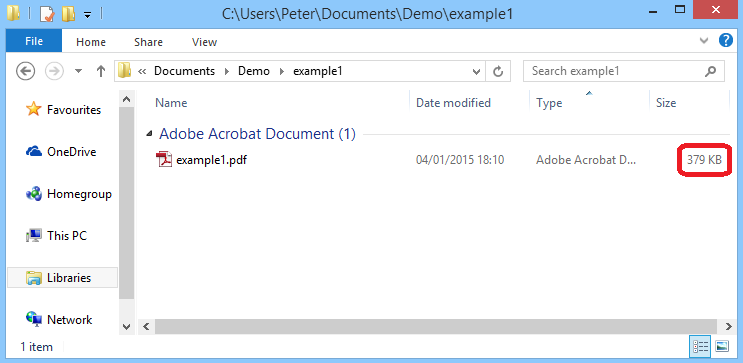Sort by the Date modified column header
Image resolution: width=743 pixels, height=363 pixels.
453,103
